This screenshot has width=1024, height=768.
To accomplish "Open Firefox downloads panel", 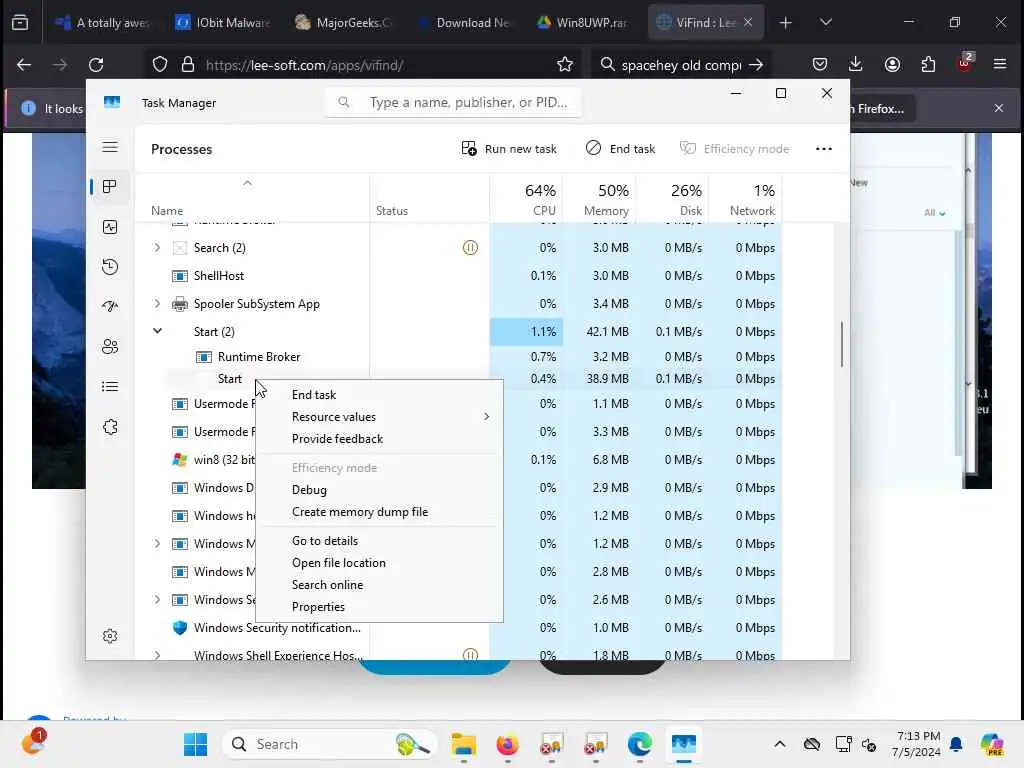I will [856, 64].
